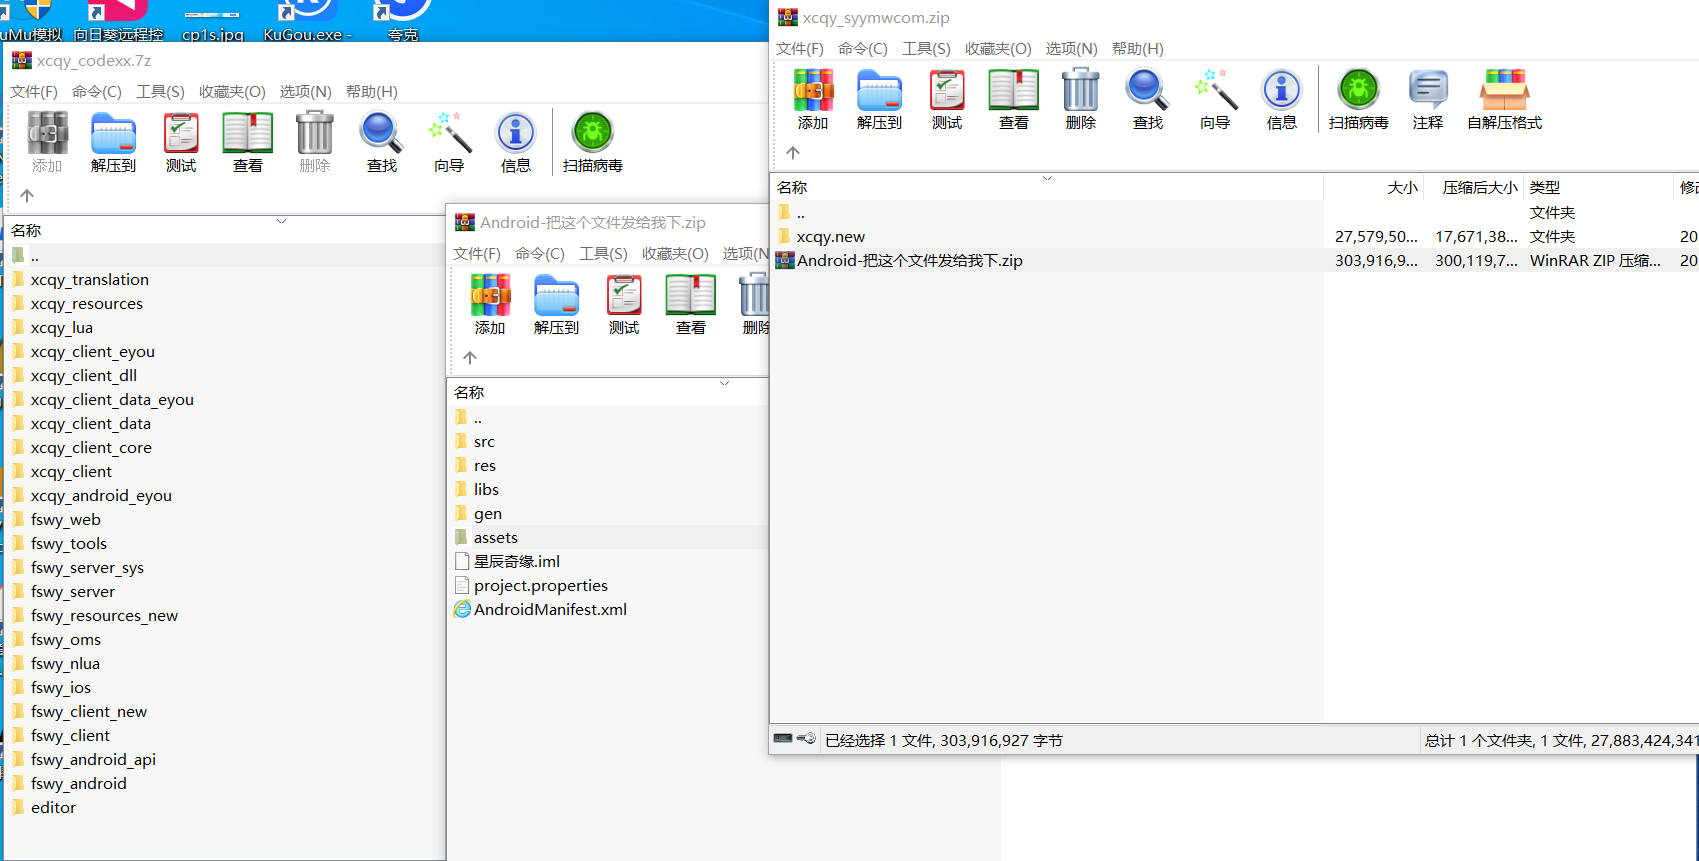The image size is (1699, 861).
Task: Click 解压到 icon in xcqy_codexx.7z toolbar
Action: click(113, 142)
